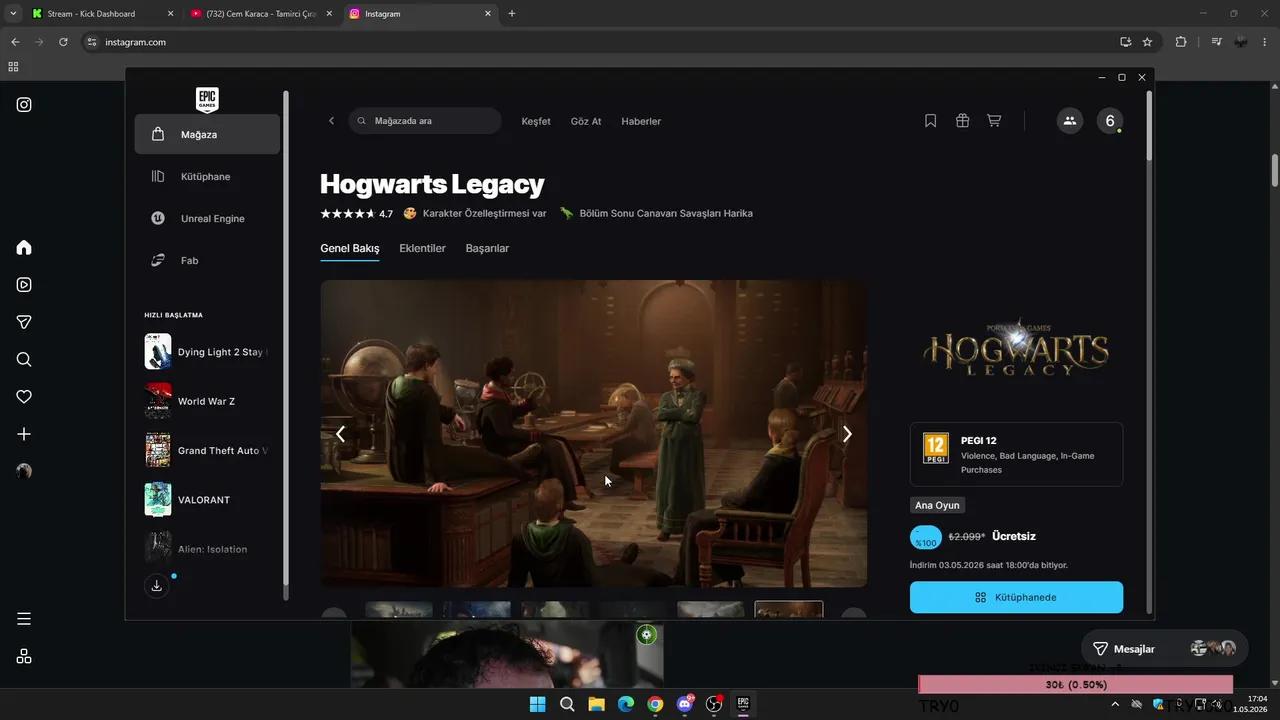This screenshot has width=1280, height=720.
Task: Open Mağaza store in Epic sidebar
Action: (x=207, y=134)
